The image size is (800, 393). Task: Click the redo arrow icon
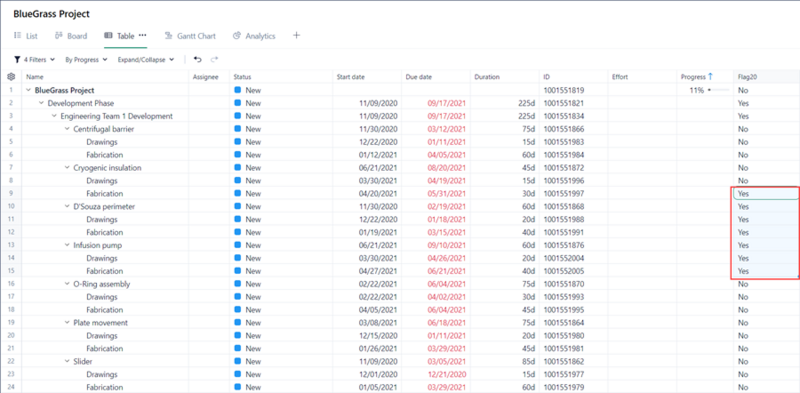pos(214,59)
